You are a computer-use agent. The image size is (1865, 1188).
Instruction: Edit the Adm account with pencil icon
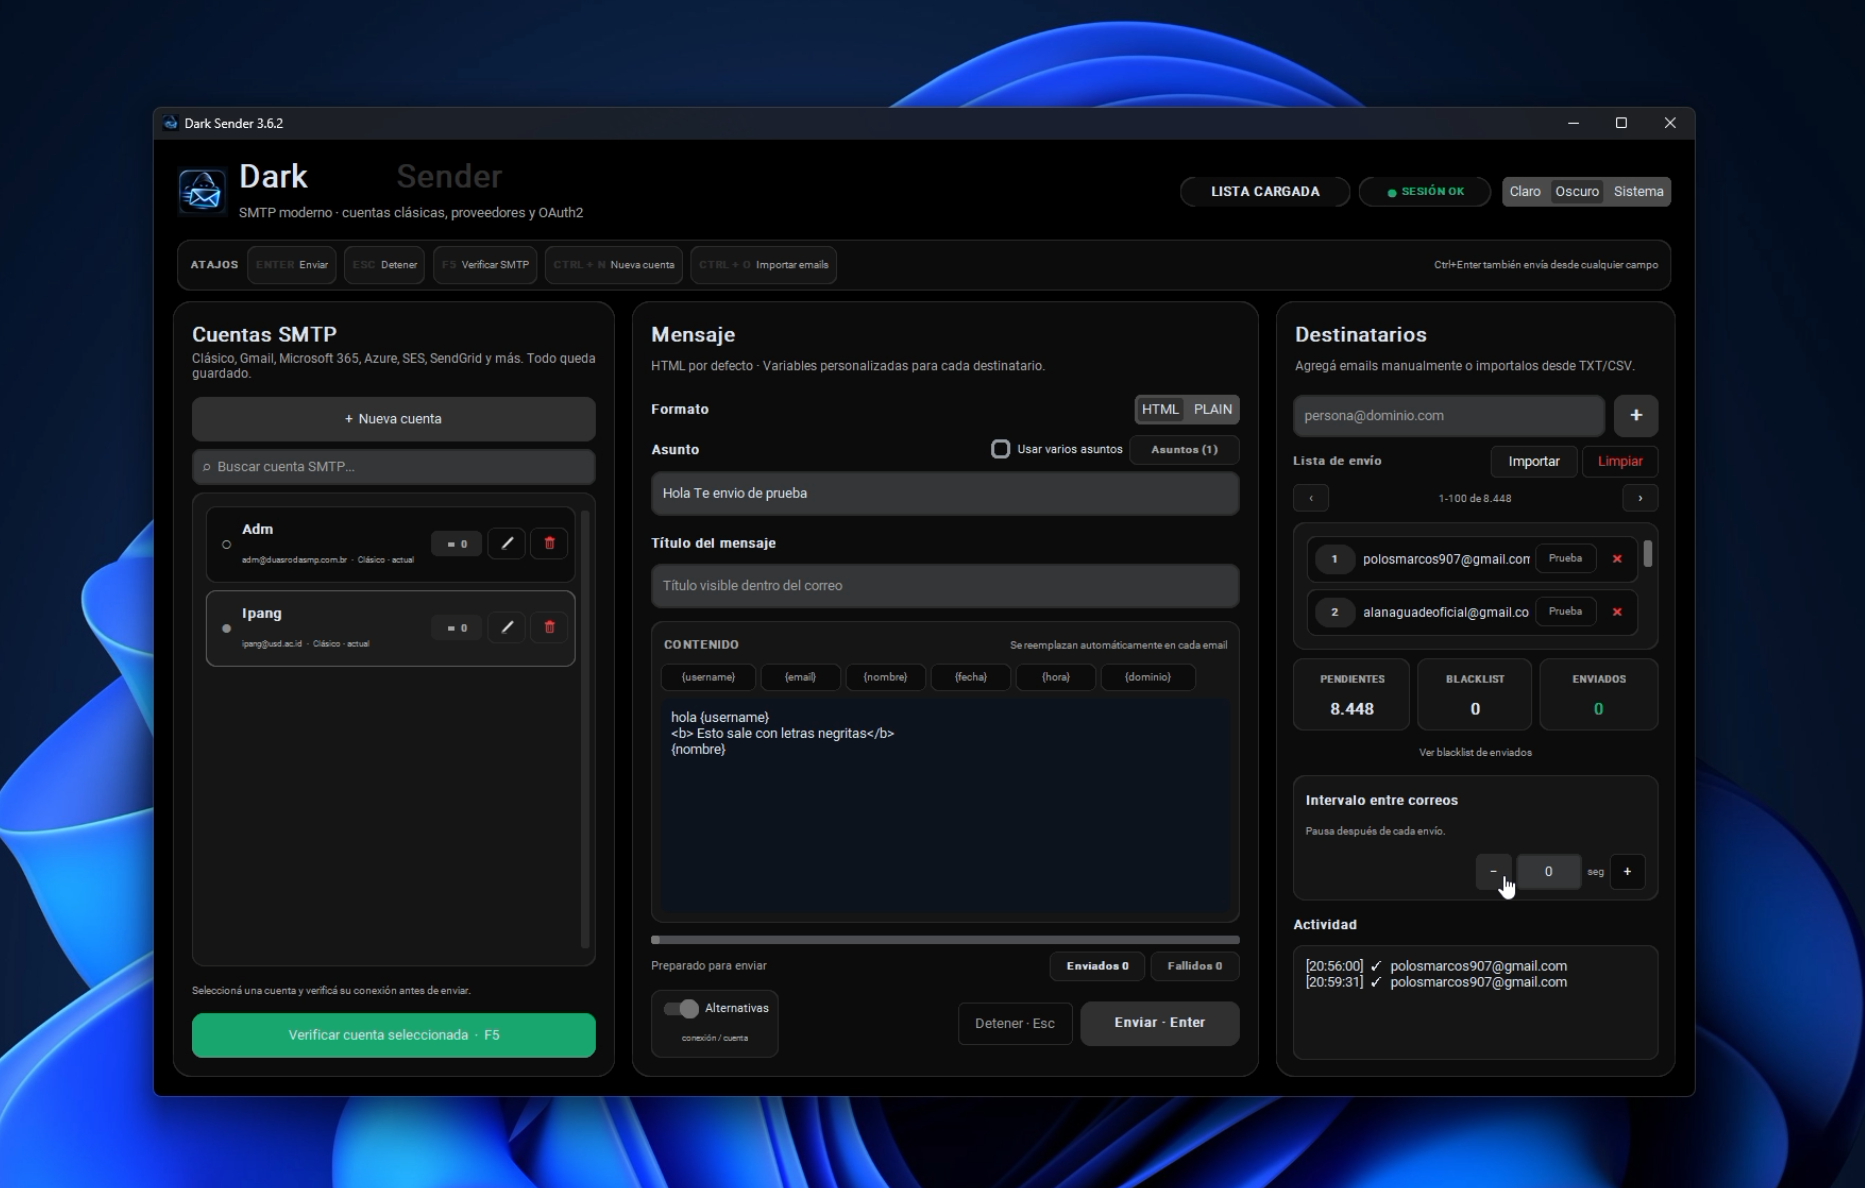point(507,543)
